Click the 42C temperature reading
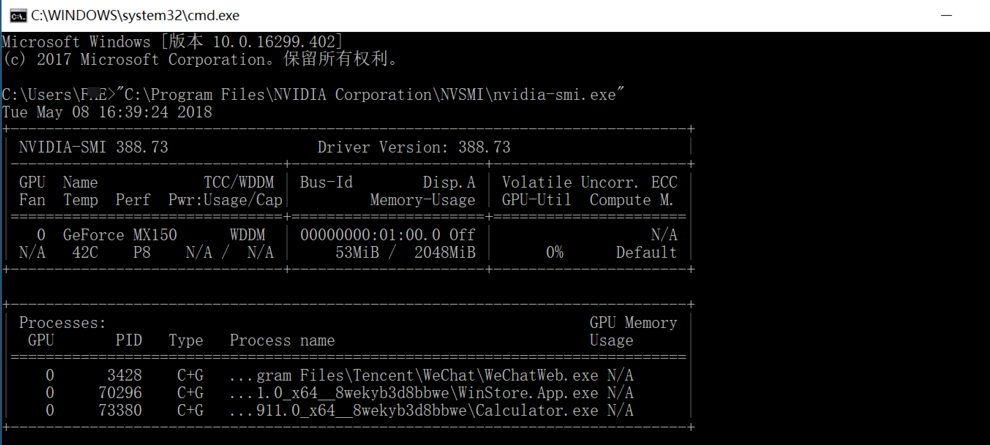 click(x=84, y=252)
